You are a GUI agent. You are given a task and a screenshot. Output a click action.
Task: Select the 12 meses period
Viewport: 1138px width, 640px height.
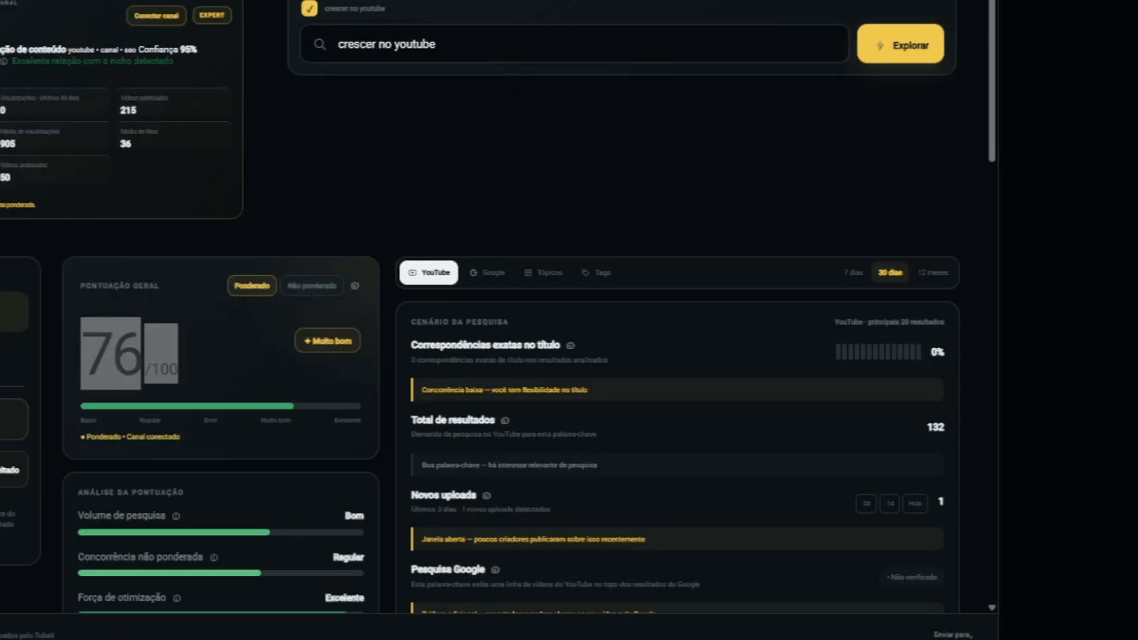pos(933,273)
